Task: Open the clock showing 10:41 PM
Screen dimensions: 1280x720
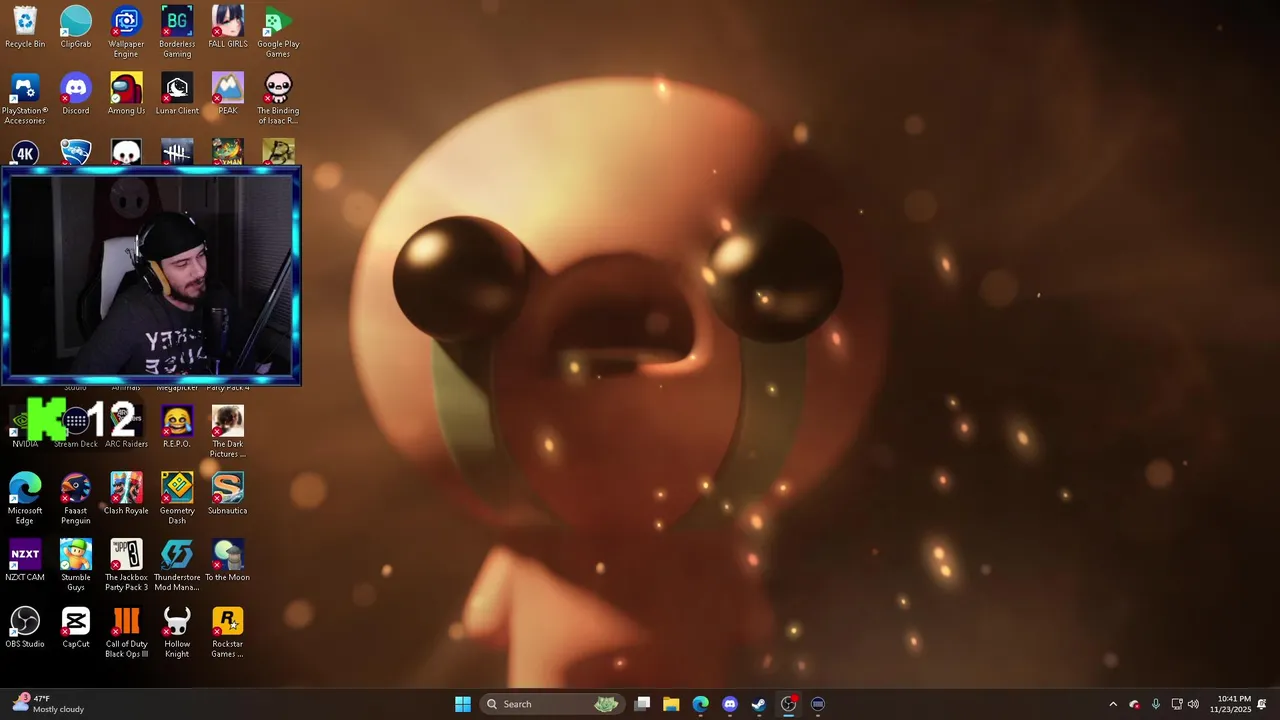Action: [x=1230, y=704]
